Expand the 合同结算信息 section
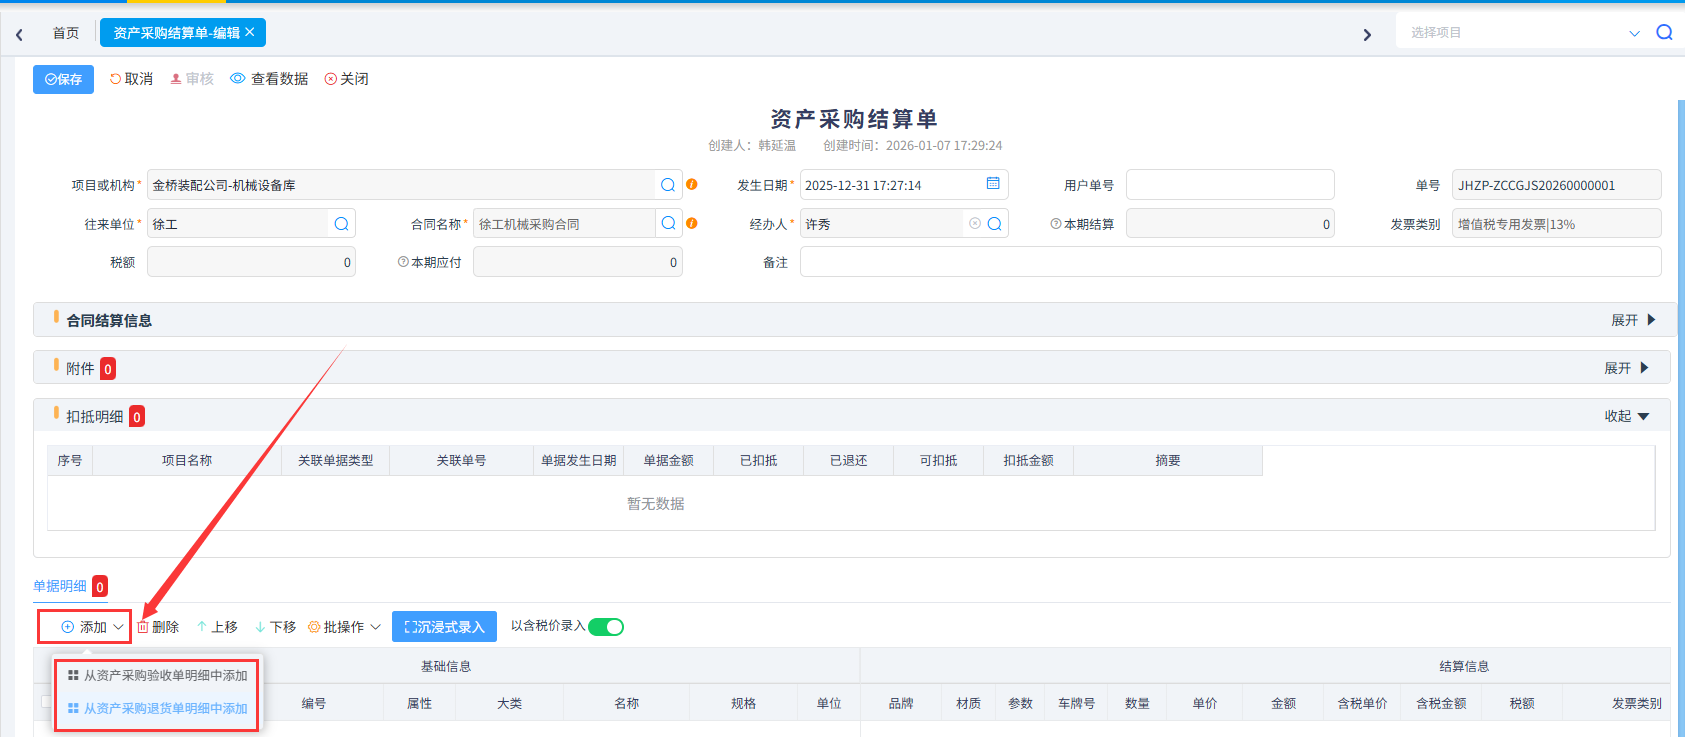Image resolution: width=1685 pixels, height=737 pixels. (1633, 320)
